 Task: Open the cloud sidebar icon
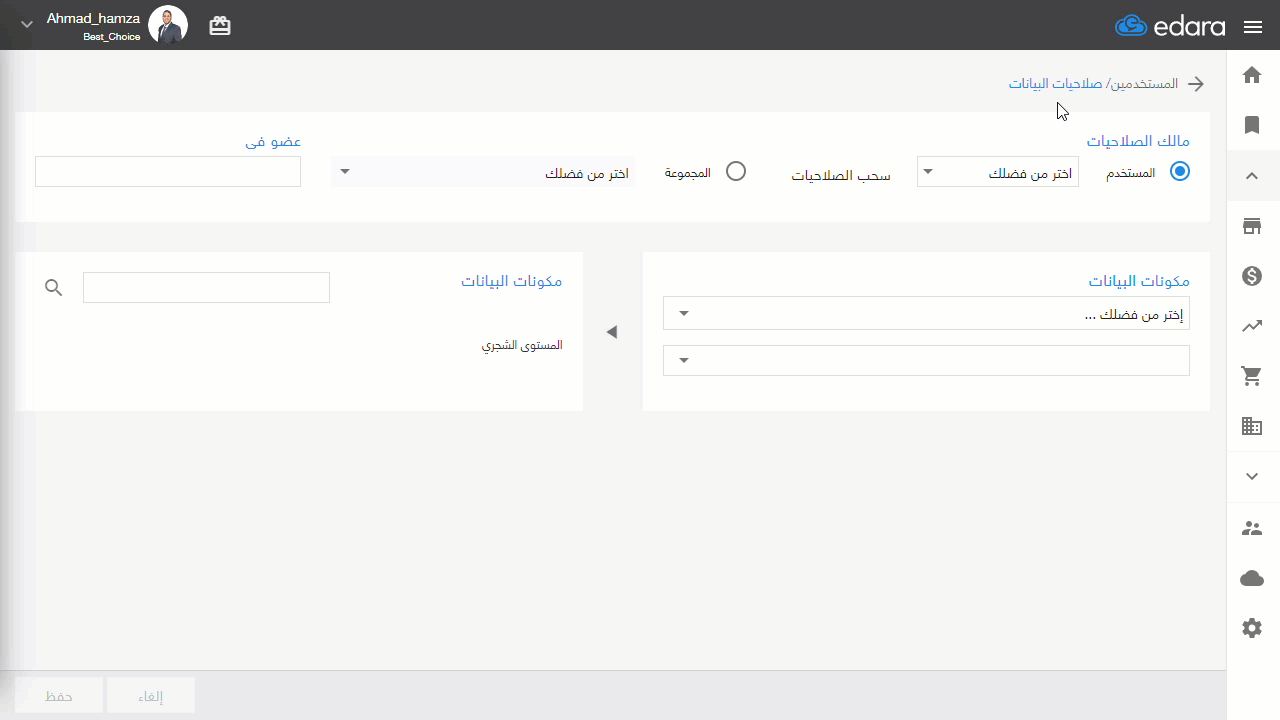(x=1252, y=578)
